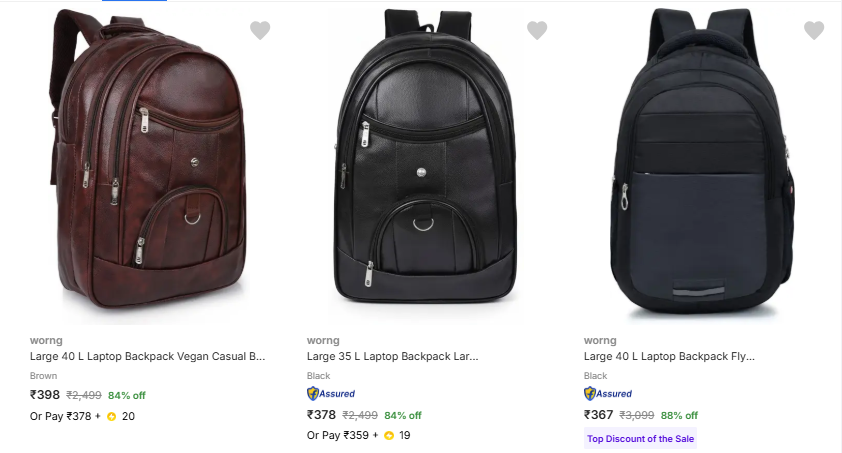This screenshot has width=842, height=453.
Task: Click the worng brand above the brown backpack title
Action: point(45,340)
